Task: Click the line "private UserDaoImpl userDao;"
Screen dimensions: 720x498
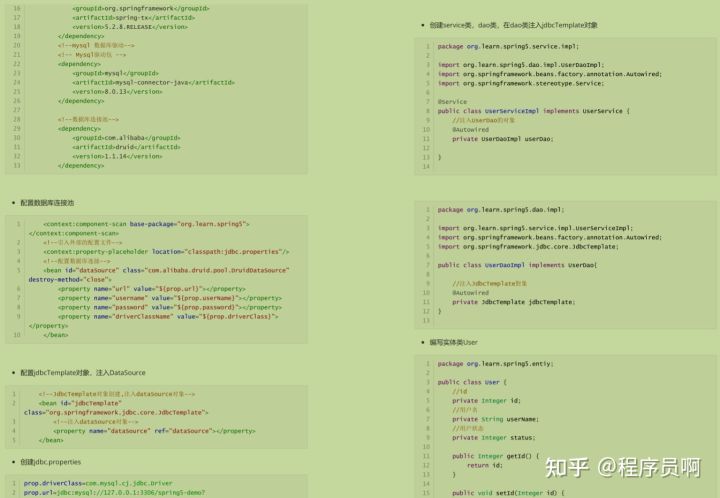Action: pyautogui.click(x=503, y=139)
